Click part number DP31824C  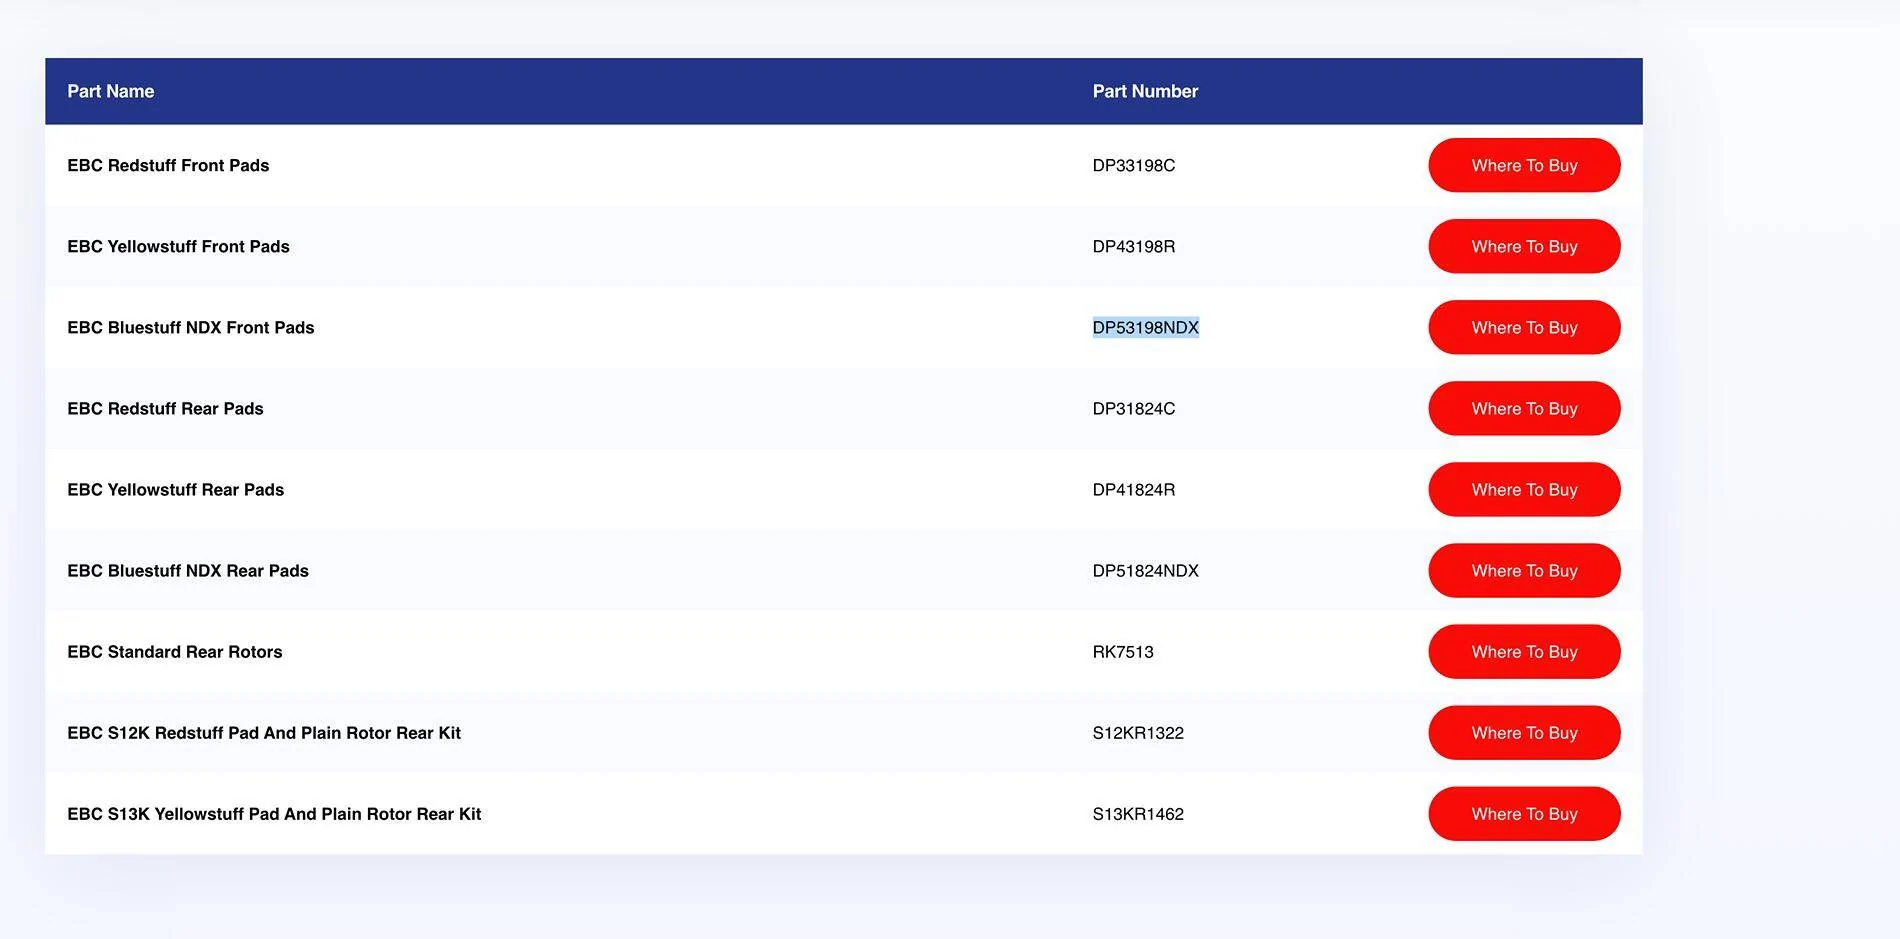(1134, 408)
